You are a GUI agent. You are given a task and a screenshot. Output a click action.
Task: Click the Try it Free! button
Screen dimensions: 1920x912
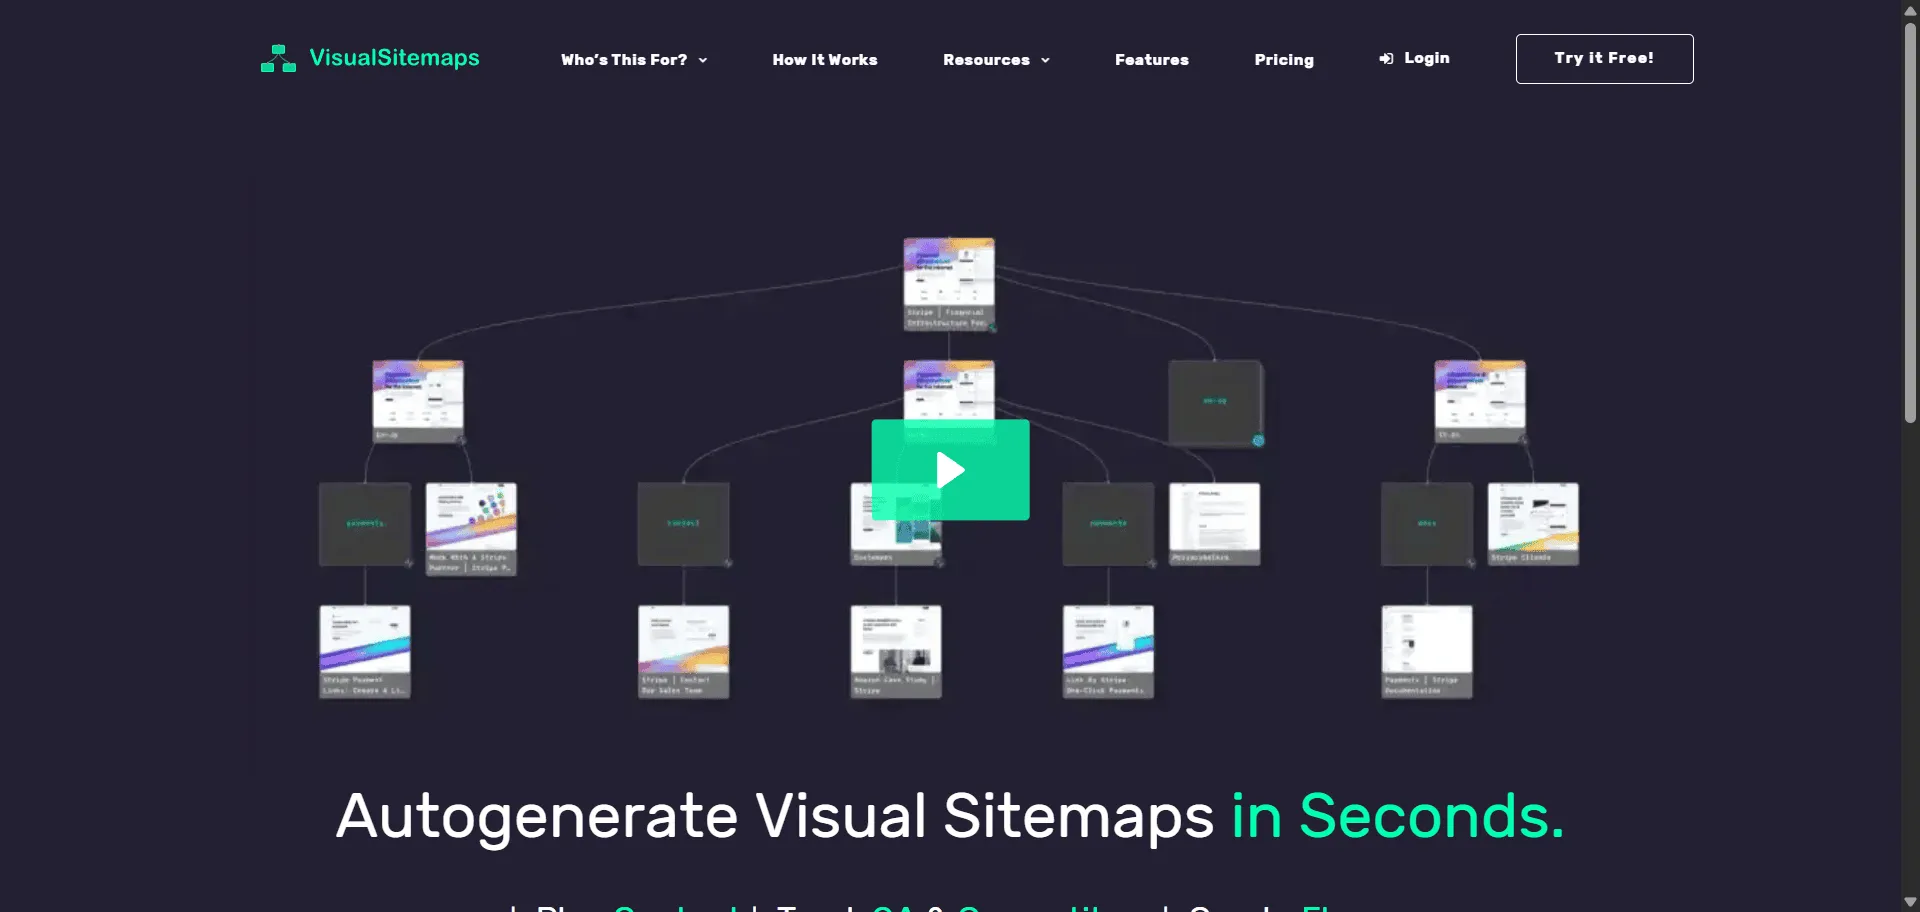[x=1603, y=58]
